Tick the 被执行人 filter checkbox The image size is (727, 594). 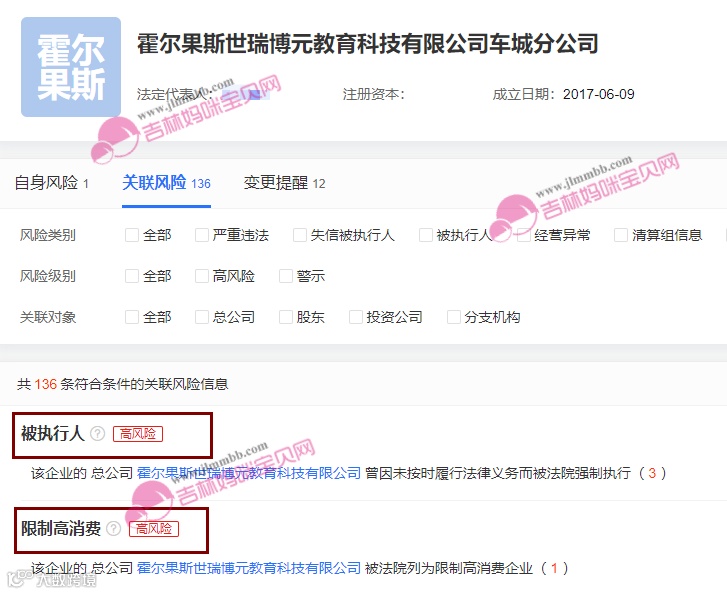[426, 235]
